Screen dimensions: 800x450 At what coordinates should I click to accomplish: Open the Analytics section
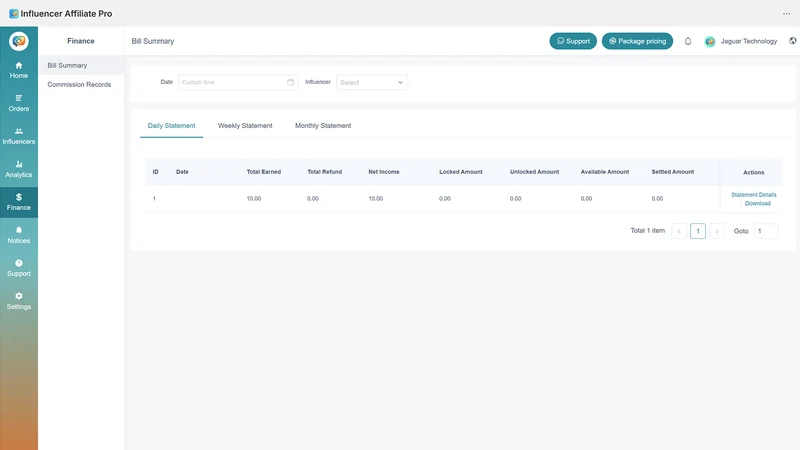point(18,169)
